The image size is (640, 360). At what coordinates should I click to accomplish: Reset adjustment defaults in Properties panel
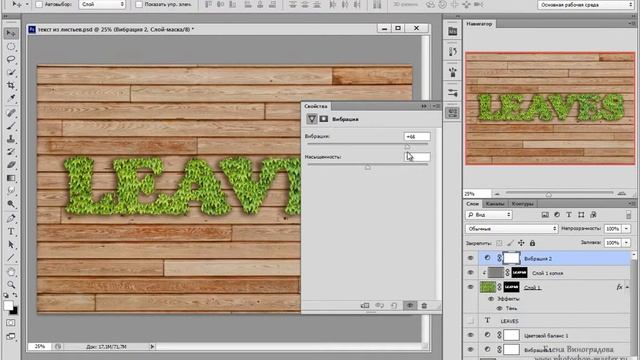click(394, 305)
